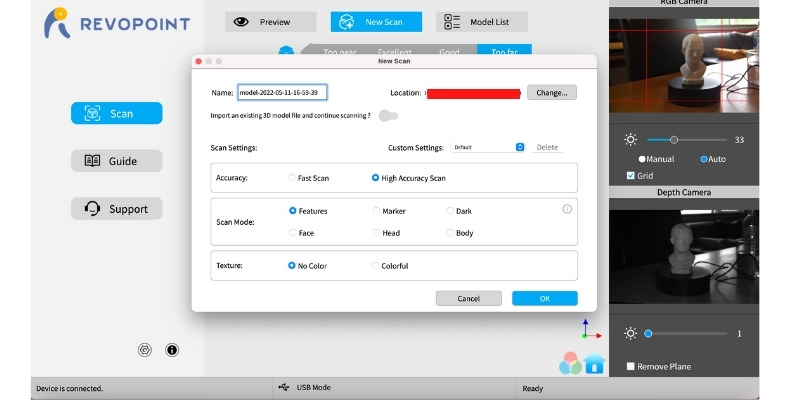Click the Scan Mode info icon
This screenshot has height=400, width=800.
(567, 209)
